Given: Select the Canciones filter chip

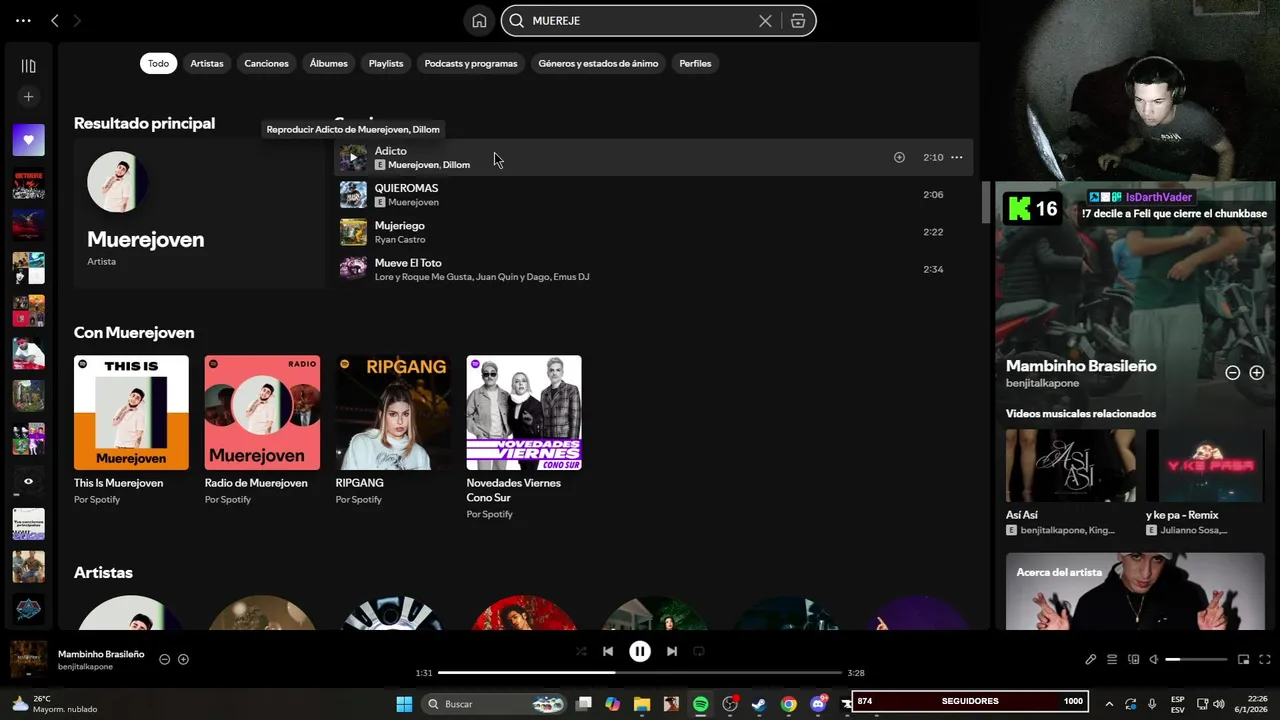Looking at the screenshot, I should click(x=266, y=63).
